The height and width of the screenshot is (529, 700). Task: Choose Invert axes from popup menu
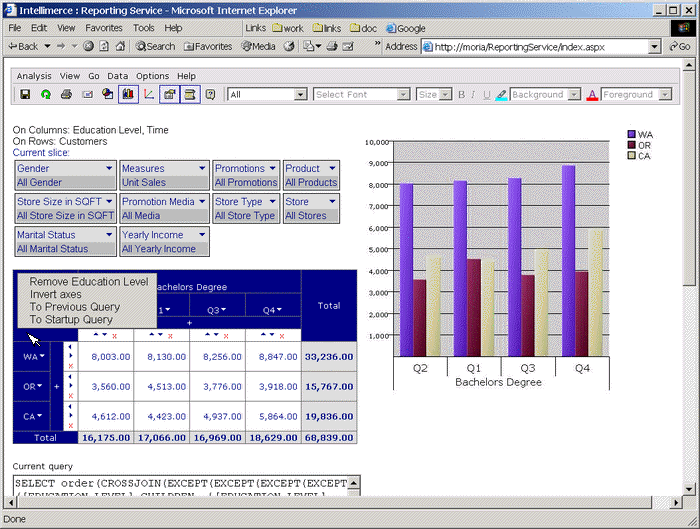click(56, 294)
